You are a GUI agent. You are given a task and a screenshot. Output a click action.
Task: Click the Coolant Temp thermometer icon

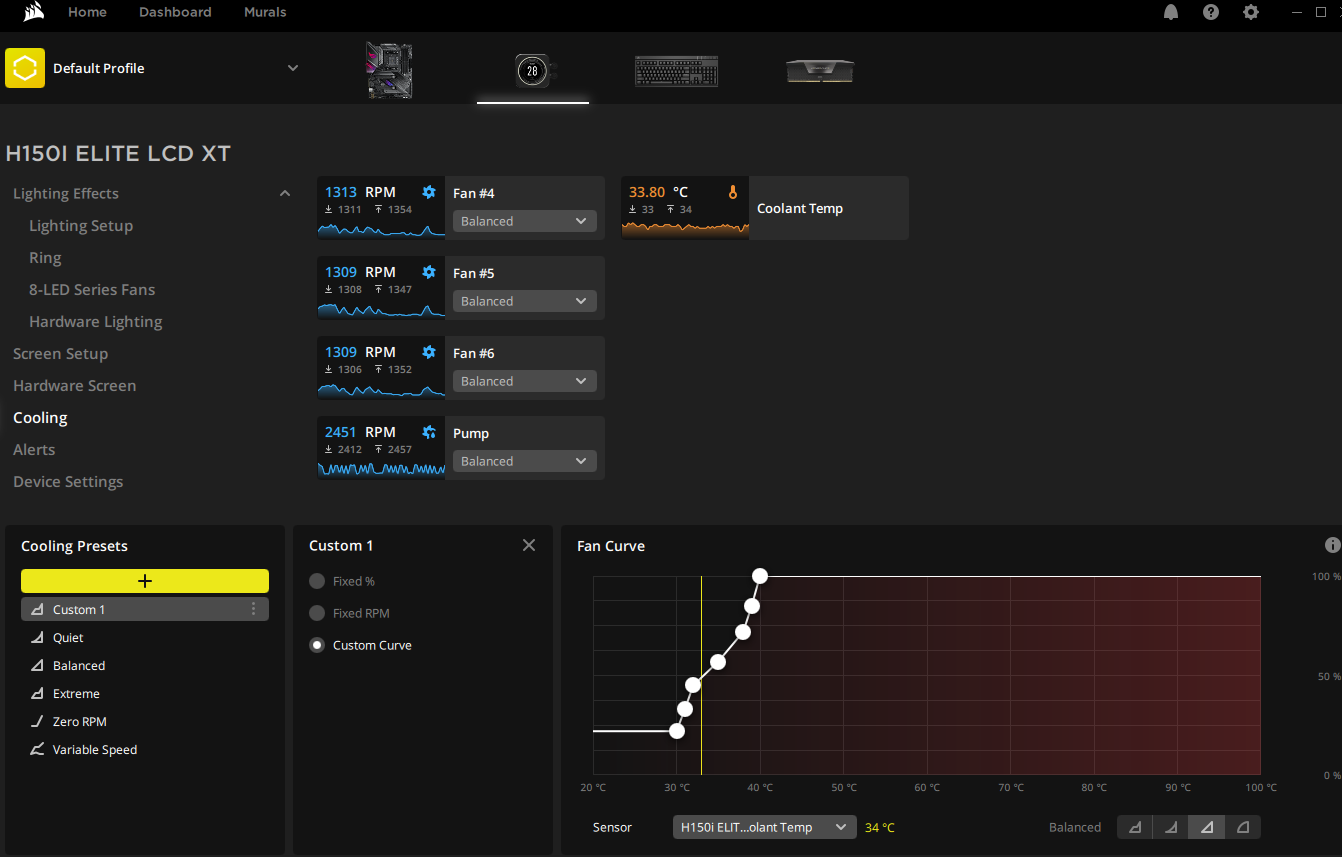(733, 192)
